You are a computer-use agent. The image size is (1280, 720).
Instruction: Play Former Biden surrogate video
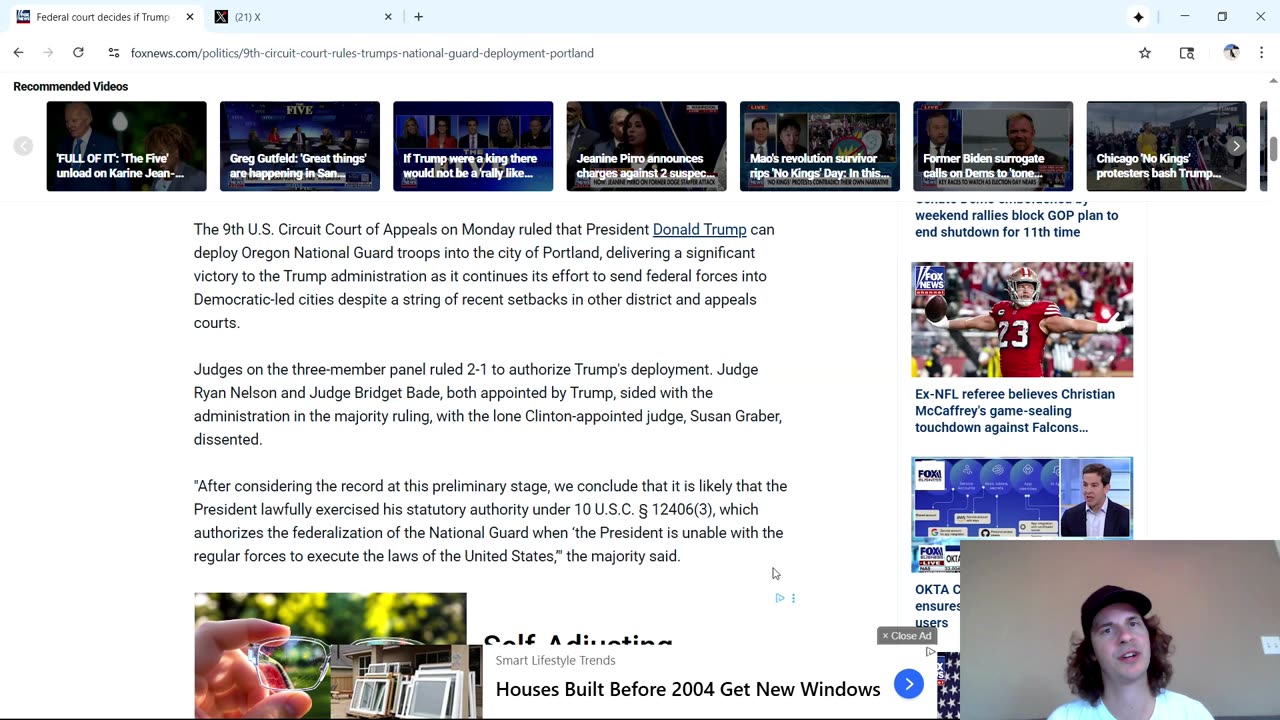[993, 146]
